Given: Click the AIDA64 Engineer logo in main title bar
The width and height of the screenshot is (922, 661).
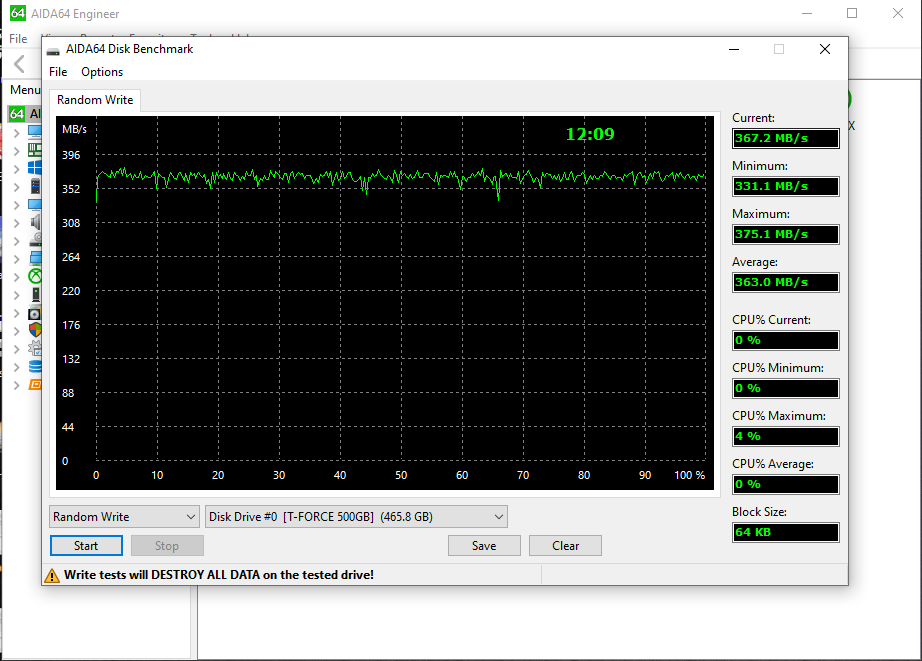Looking at the screenshot, I should coord(18,13).
